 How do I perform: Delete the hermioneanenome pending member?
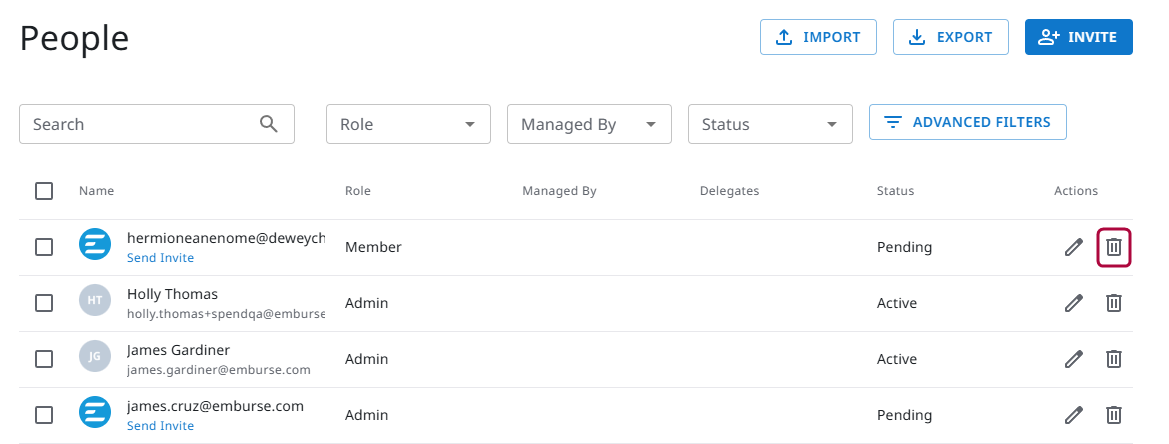coord(1114,247)
